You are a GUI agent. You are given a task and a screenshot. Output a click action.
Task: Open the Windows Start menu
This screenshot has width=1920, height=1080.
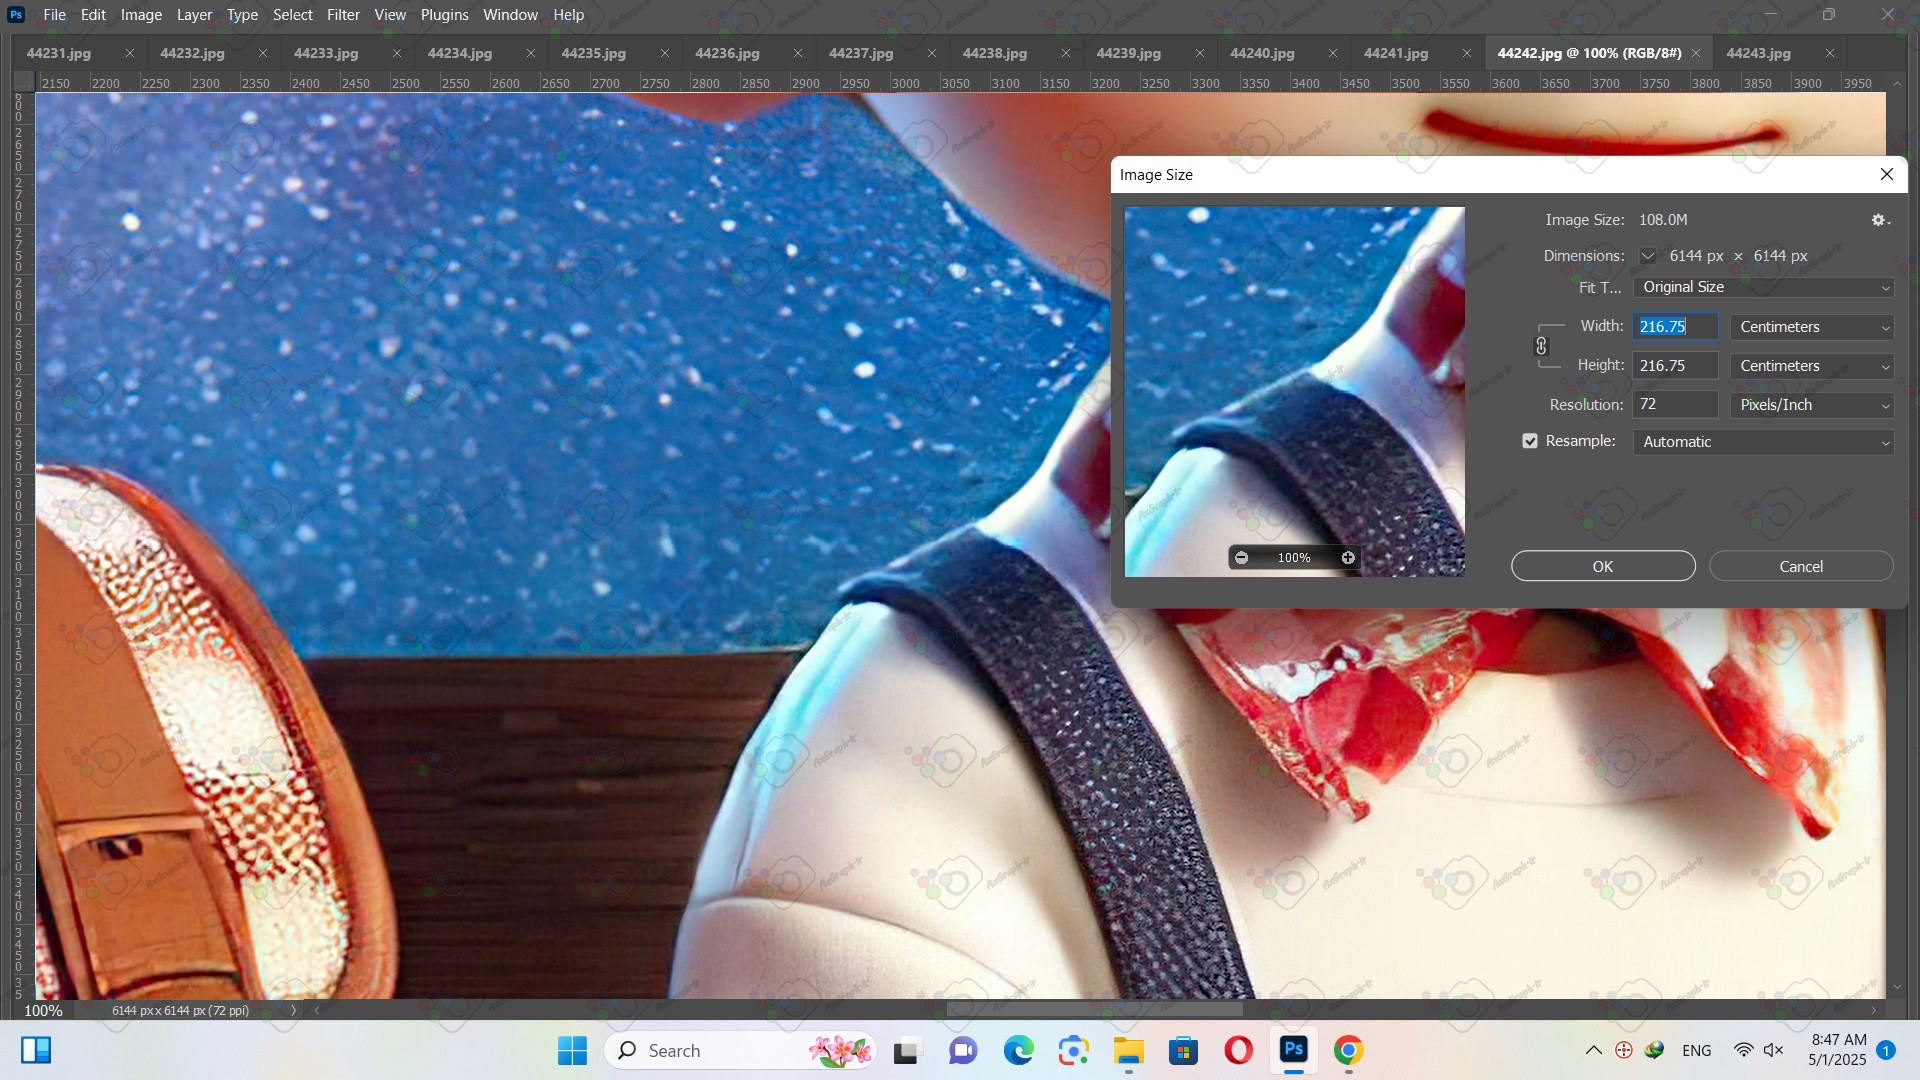[572, 1050]
